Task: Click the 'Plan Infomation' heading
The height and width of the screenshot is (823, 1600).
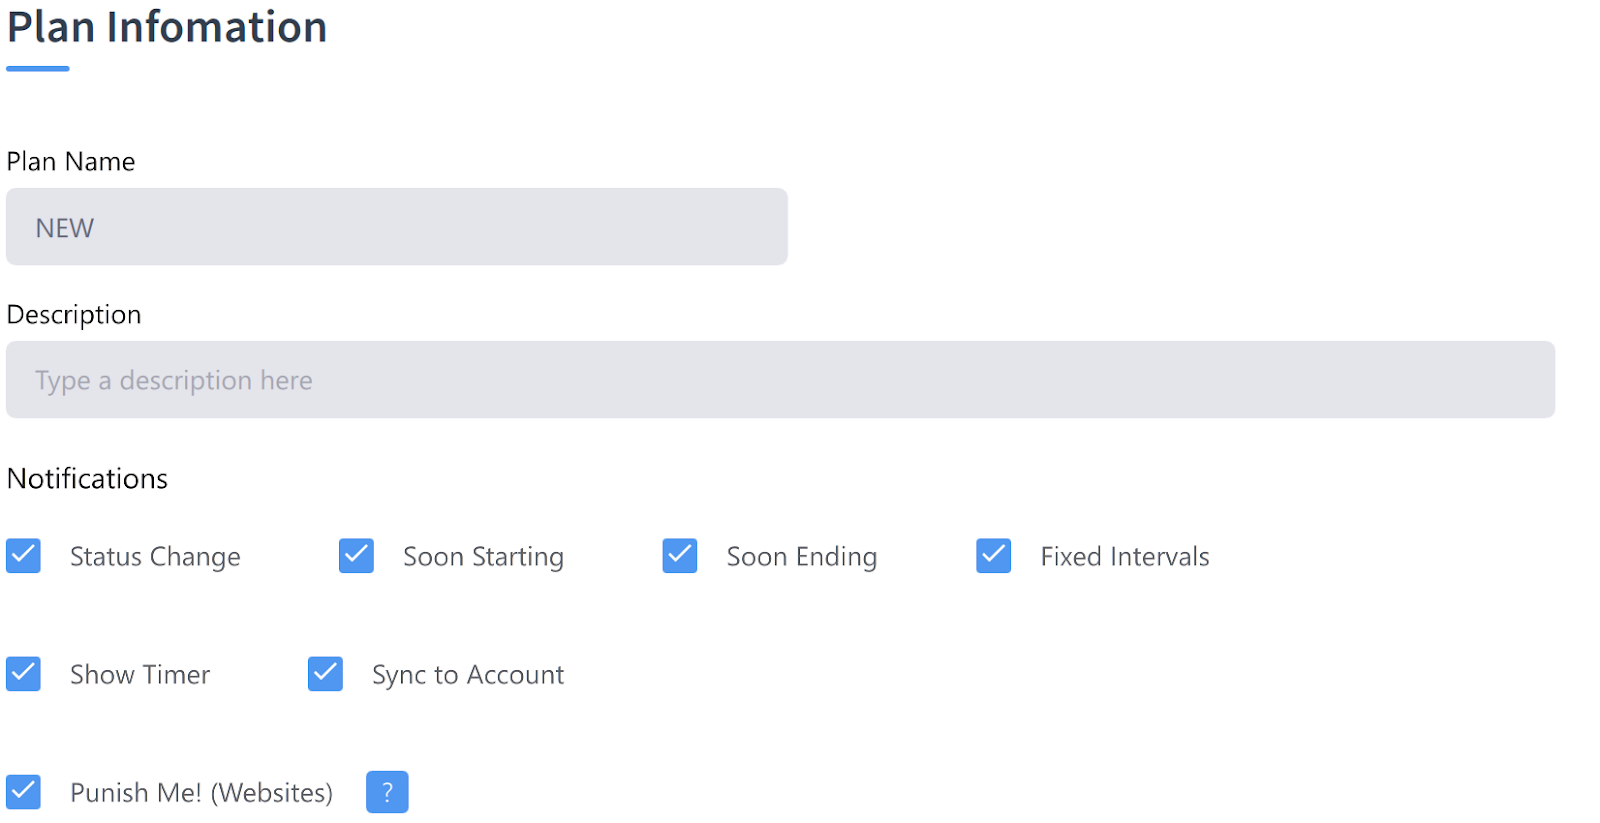Action: [167, 27]
